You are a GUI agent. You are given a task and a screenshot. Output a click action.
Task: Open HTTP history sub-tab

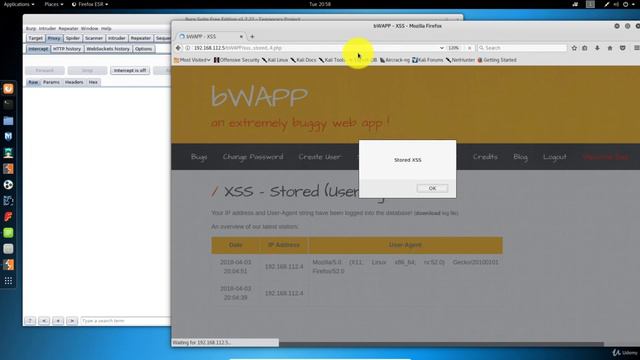tap(67, 49)
